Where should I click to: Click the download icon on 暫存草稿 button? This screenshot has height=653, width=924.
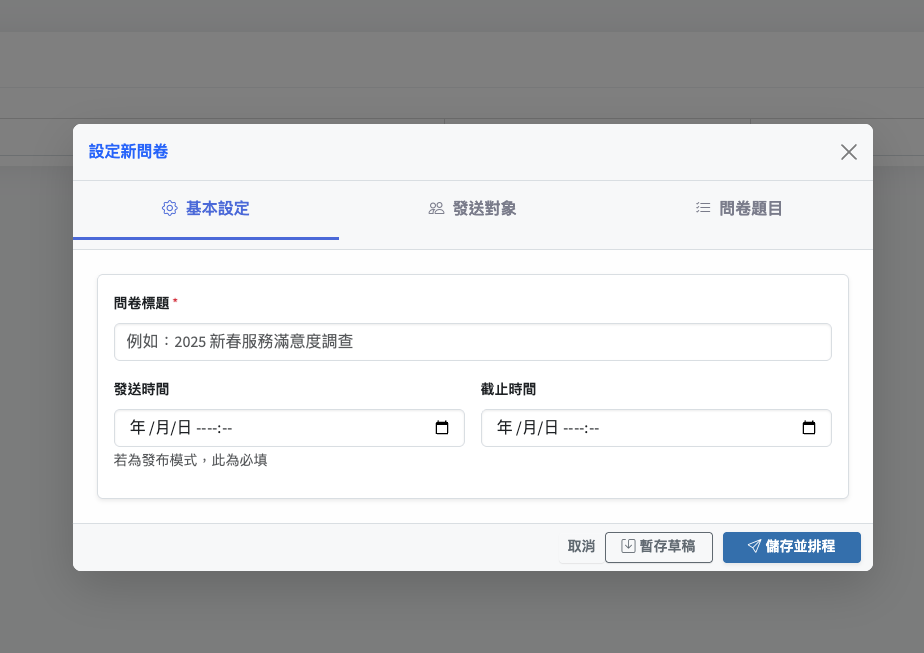pyautogui.click(x=628, y=546)
